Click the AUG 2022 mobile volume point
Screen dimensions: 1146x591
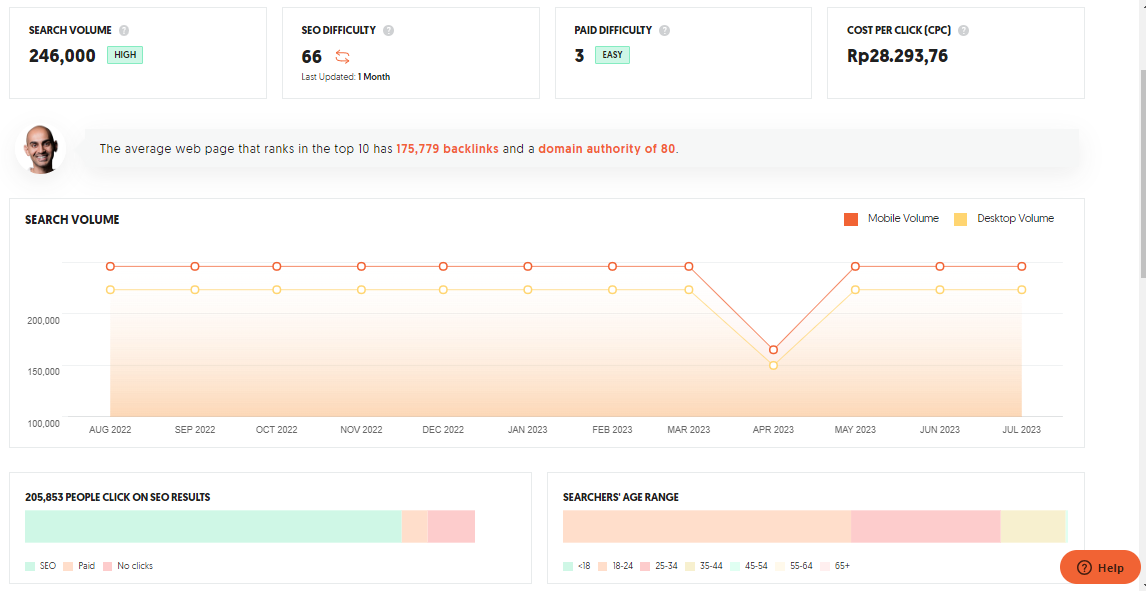tap(110, 267)
